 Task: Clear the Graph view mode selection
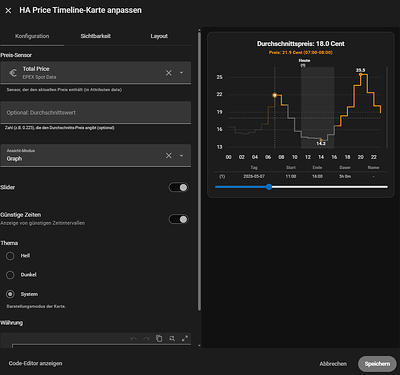[x=169, y=156]
